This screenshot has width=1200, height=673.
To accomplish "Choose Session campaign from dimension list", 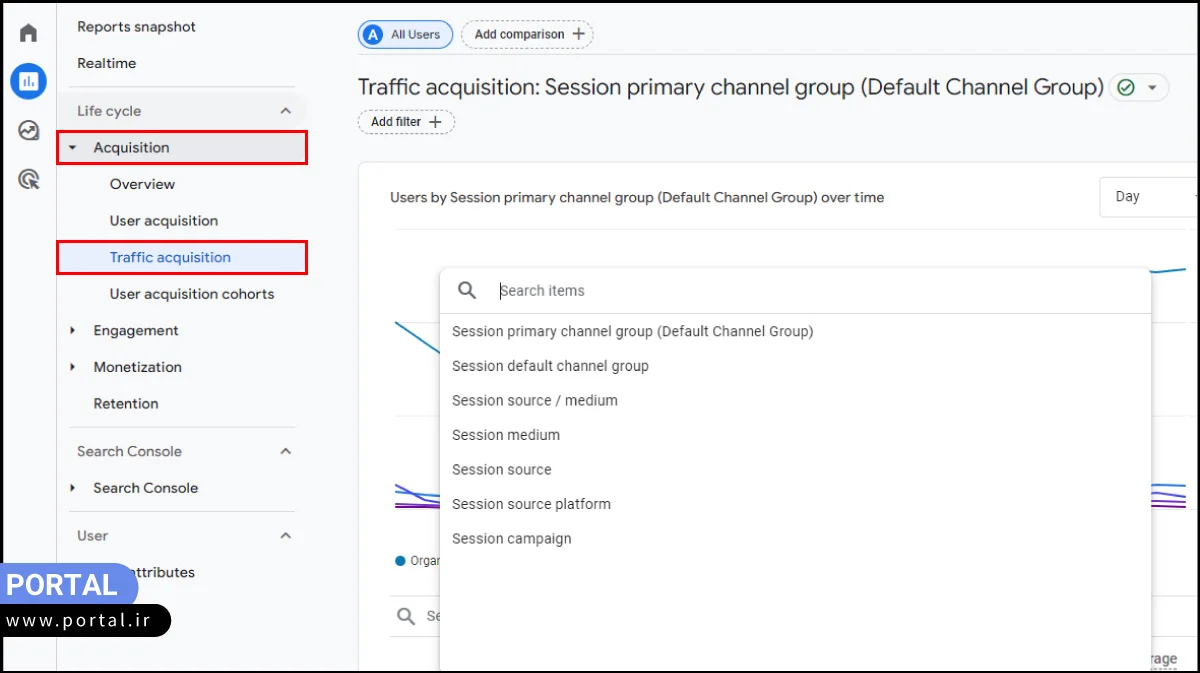I will [511, 538].
